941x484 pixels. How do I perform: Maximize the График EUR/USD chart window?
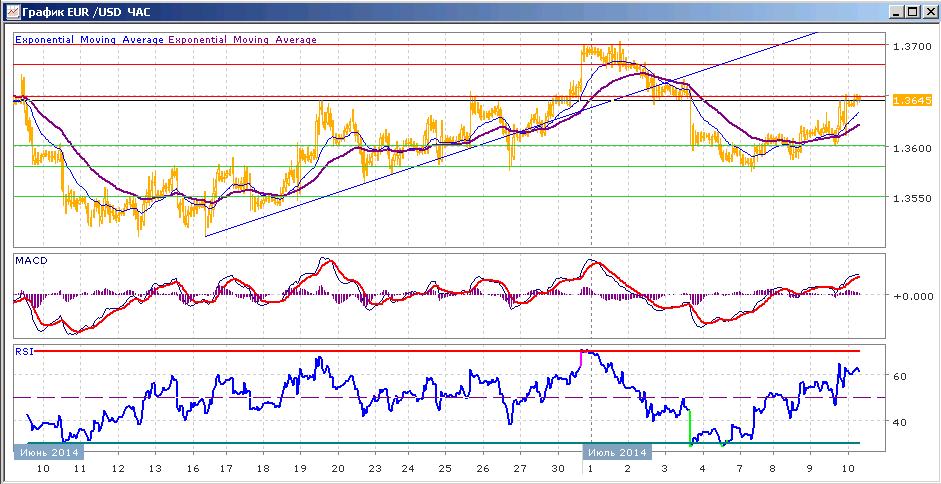tap(912, 11)
